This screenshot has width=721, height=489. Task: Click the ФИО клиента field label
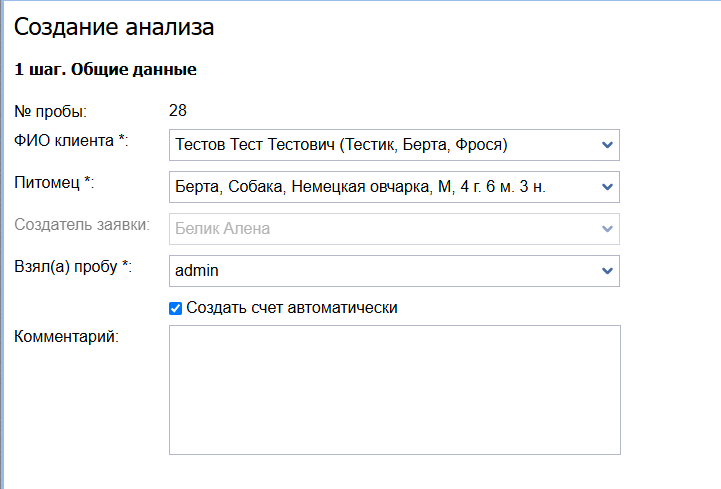(72, 140)
